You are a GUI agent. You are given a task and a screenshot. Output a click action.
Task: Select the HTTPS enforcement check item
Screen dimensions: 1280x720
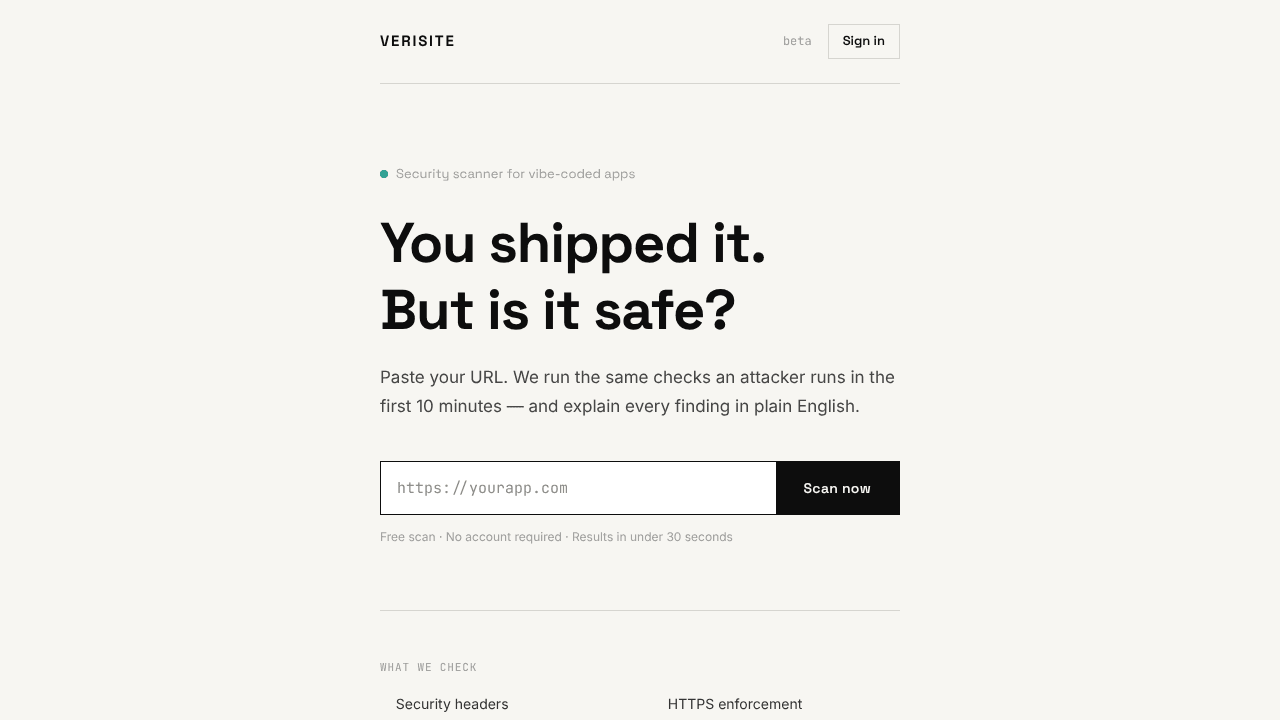(x=735, y=704)
